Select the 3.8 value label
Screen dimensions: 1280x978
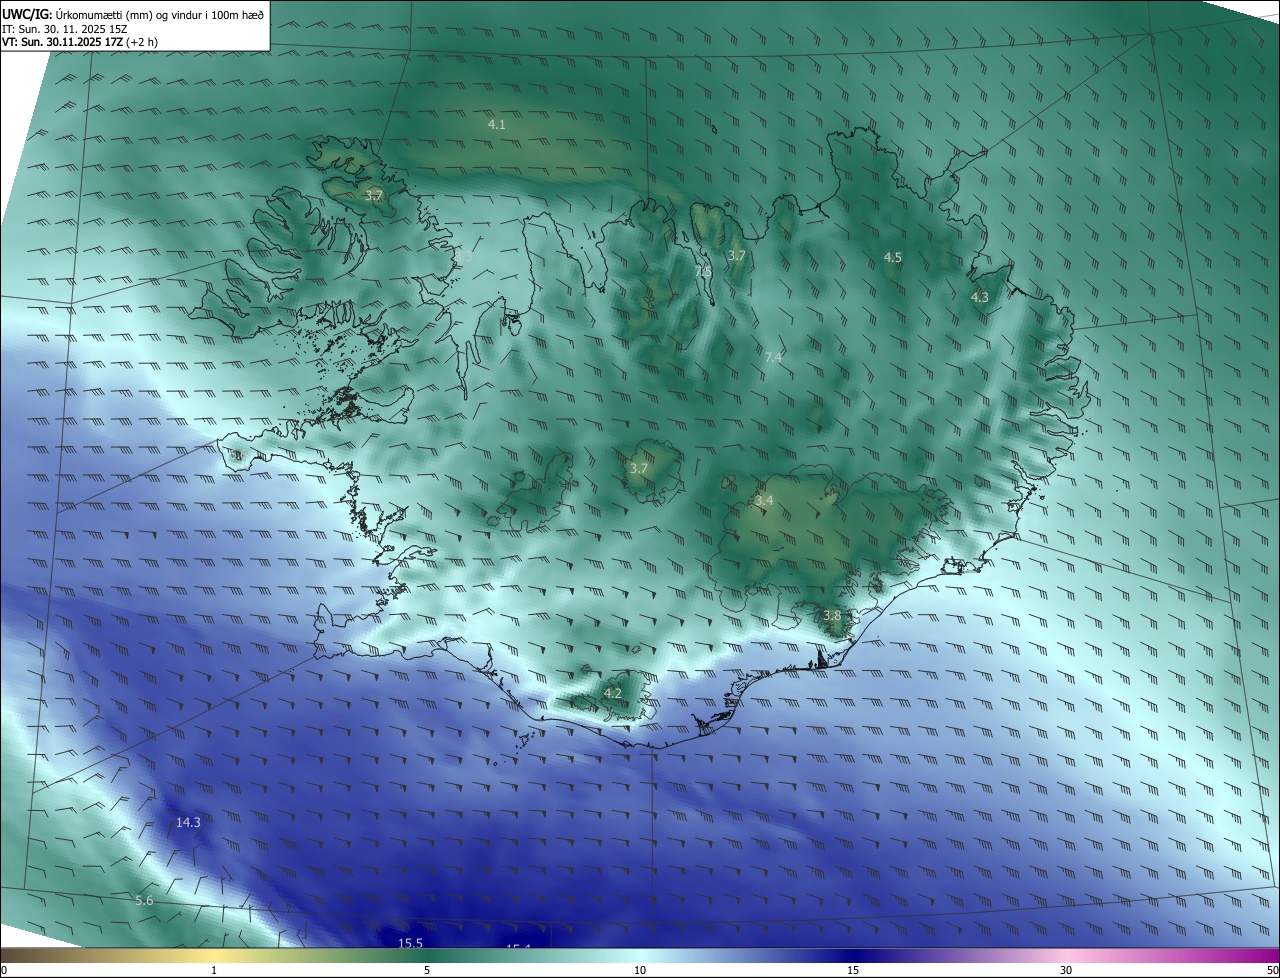pyautogui.click(x=831, y=615)
